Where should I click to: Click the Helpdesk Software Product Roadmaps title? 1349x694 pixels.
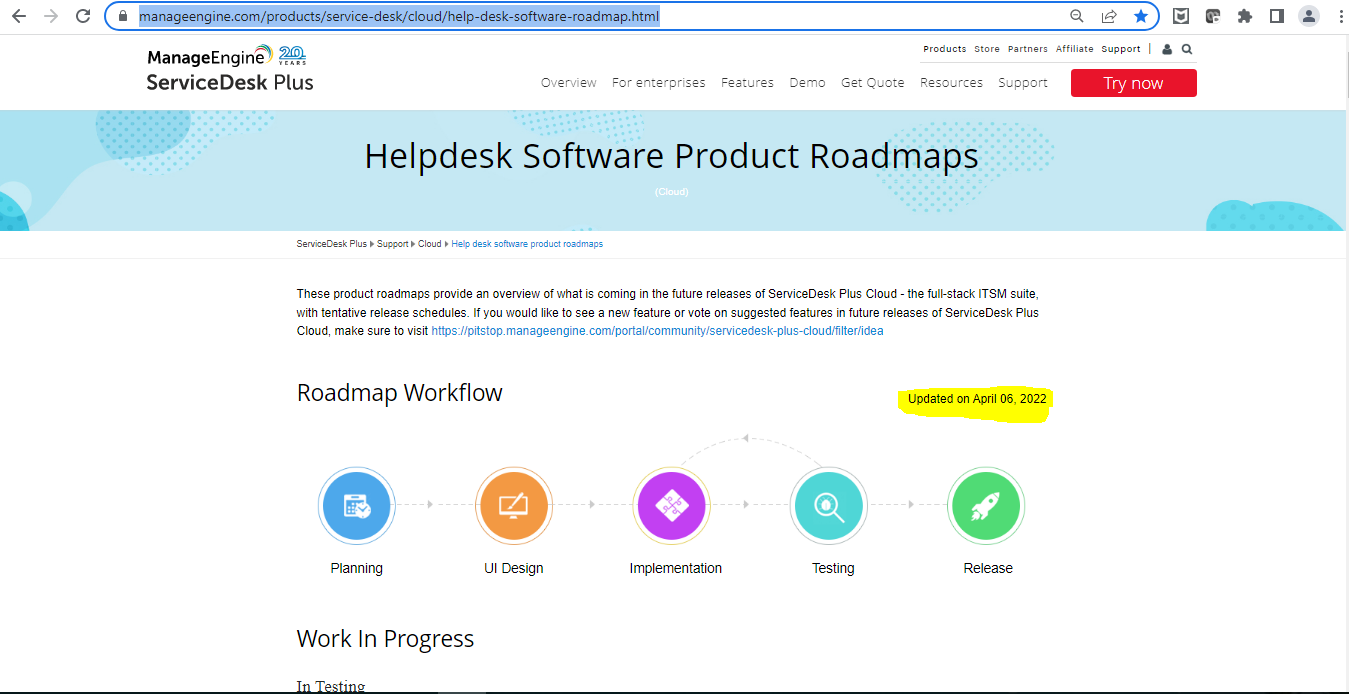click(x=672, y=157)
